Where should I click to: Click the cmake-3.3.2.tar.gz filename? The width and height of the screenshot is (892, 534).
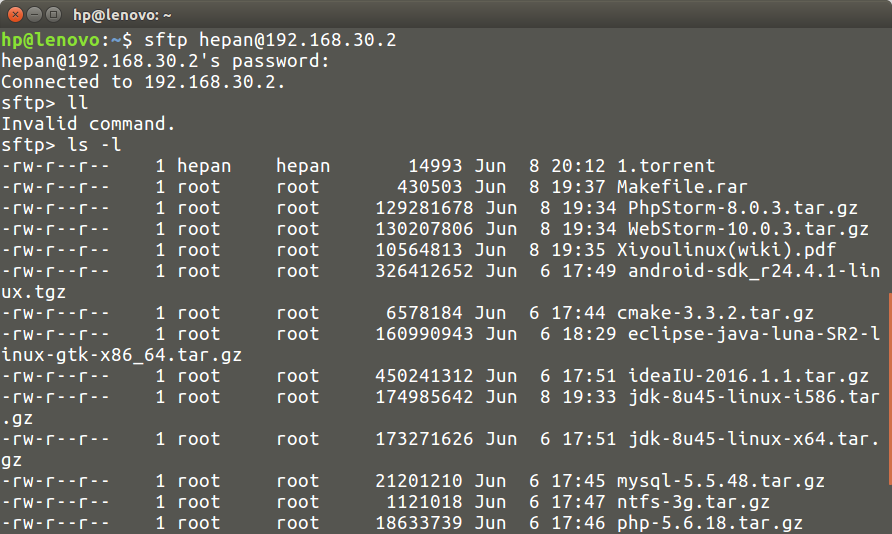[715, 313]
